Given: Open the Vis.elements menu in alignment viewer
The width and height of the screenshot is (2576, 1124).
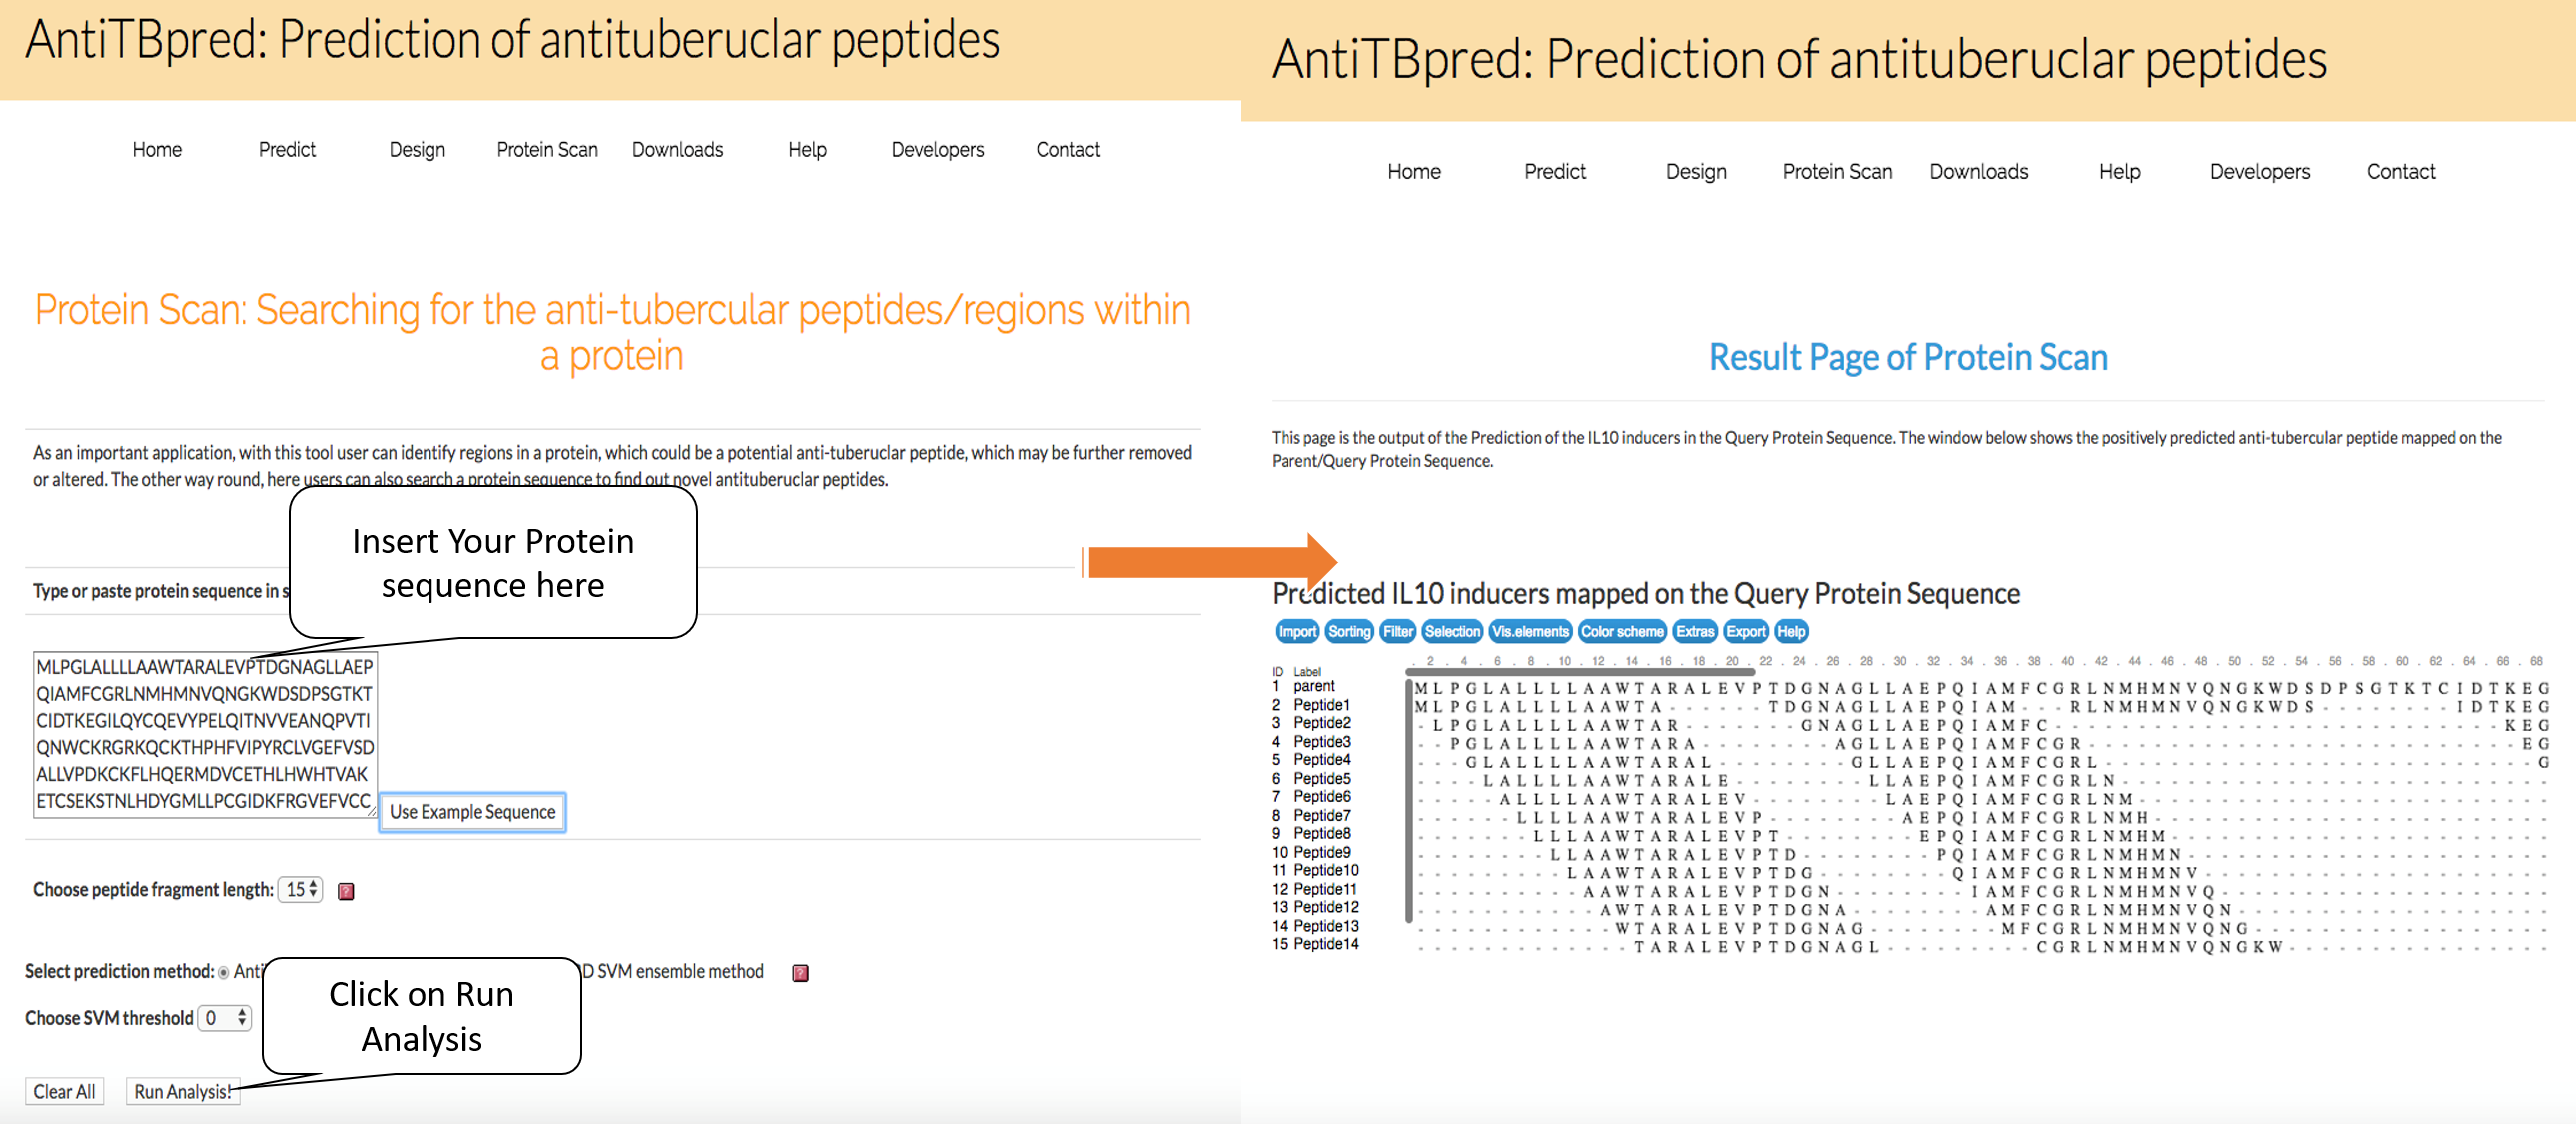Looking at the screenshot, I should tap(1530, 632).
